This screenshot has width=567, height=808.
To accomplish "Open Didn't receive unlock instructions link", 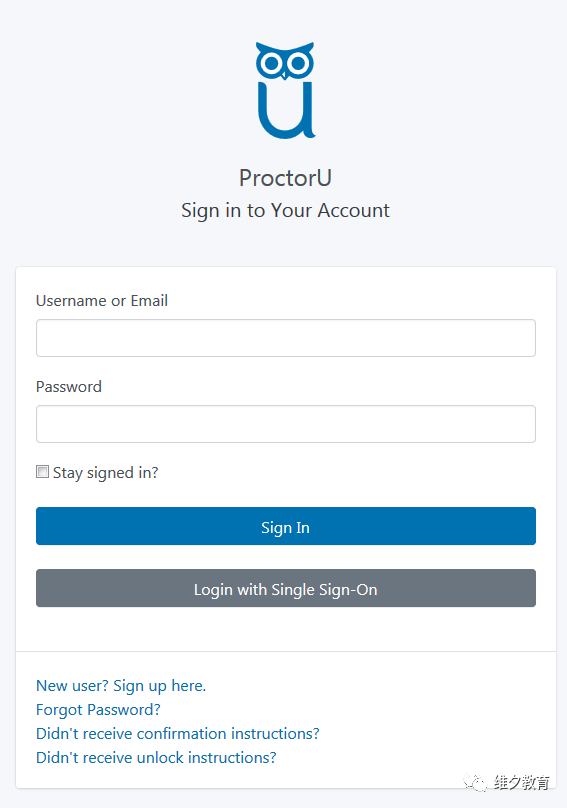I will [x=156, y=758].
